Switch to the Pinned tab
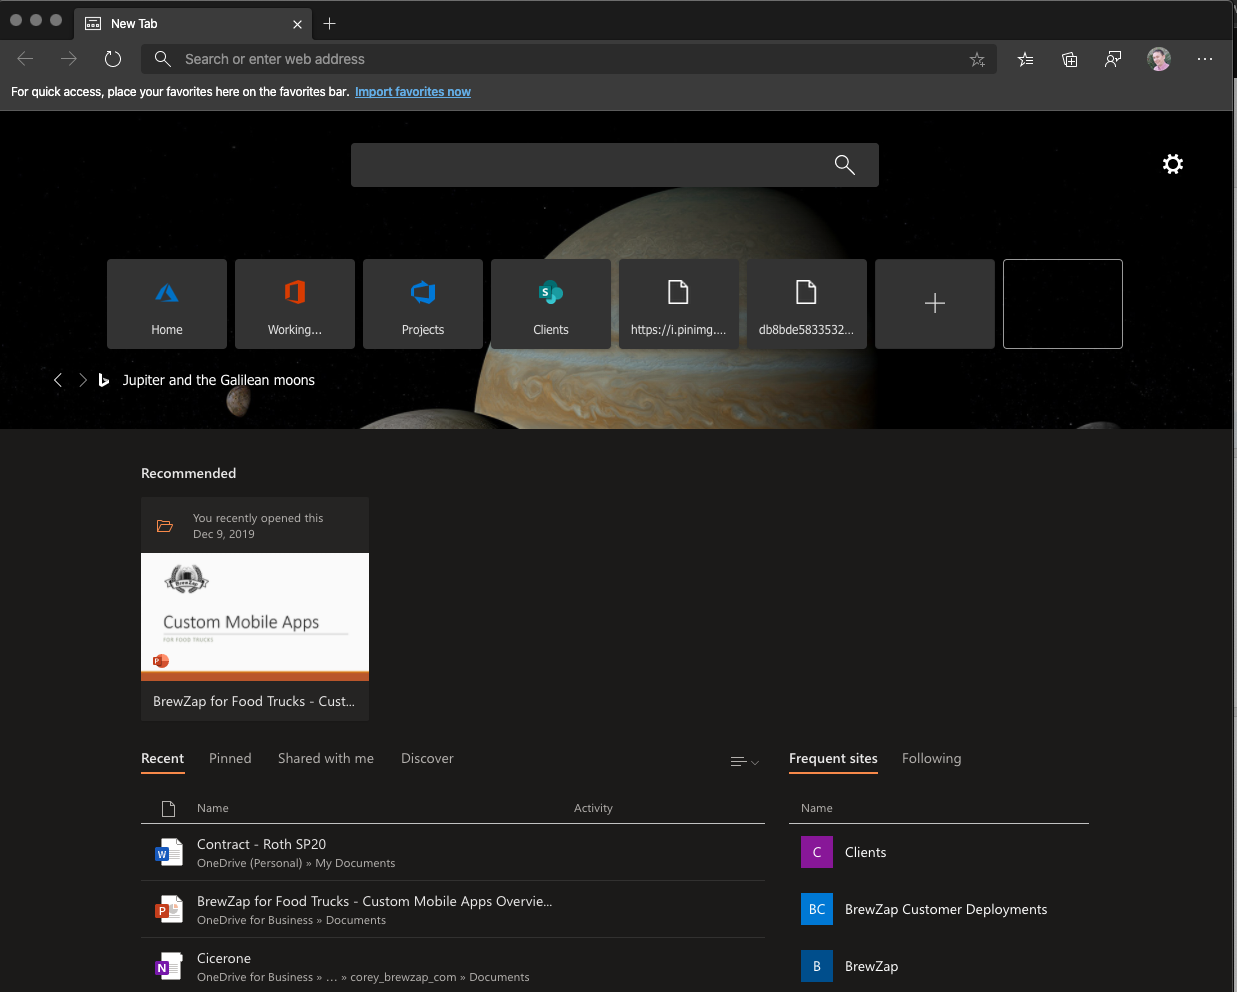 [x=230, y=759]
